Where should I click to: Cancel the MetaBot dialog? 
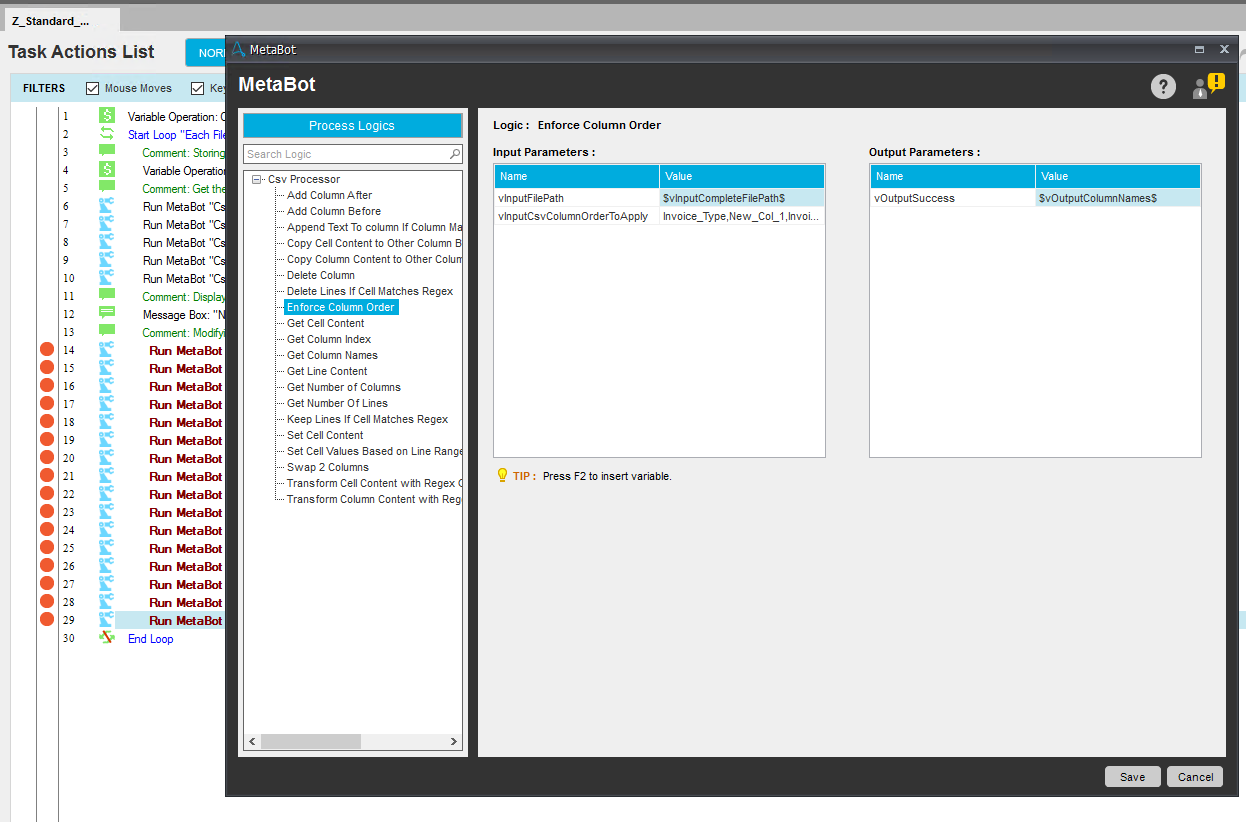tap(1195, 777)
